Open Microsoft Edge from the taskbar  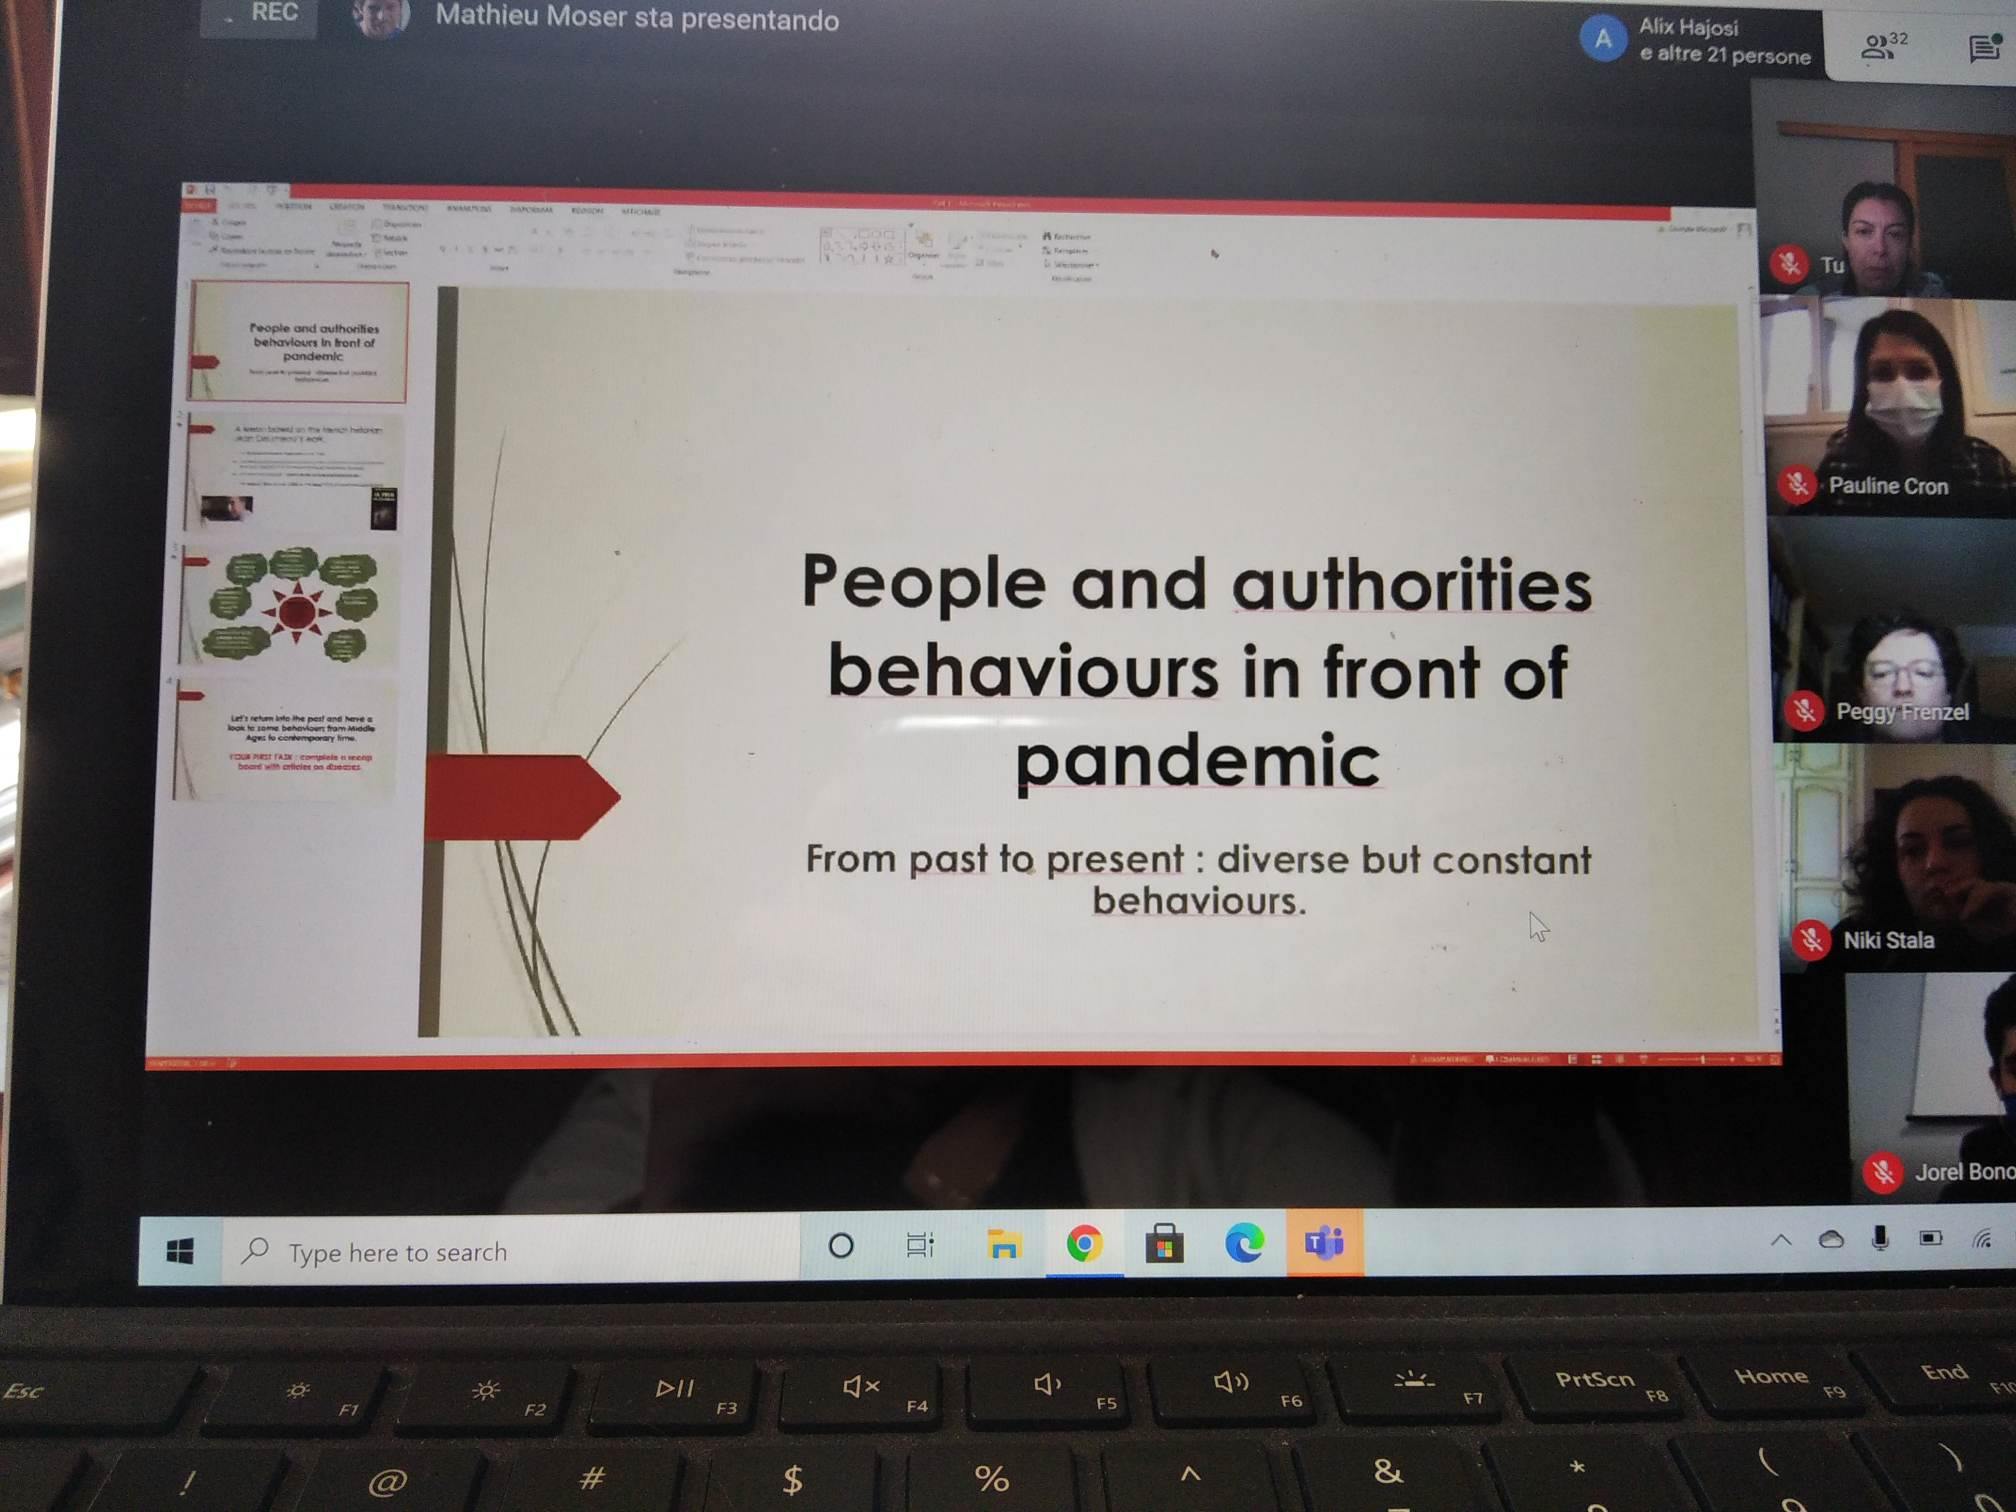point(1244,1243)
